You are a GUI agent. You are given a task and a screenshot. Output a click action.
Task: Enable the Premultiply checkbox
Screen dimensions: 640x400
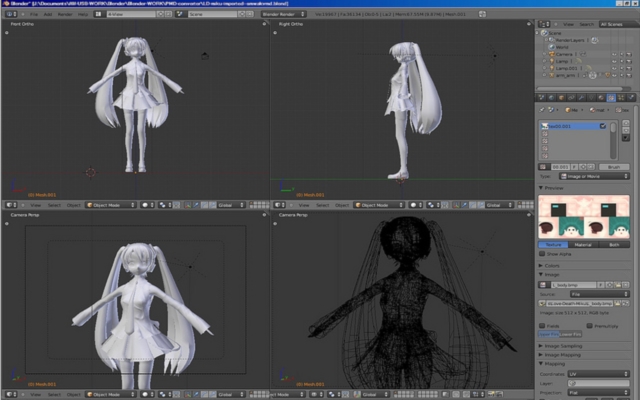(589, 326)
